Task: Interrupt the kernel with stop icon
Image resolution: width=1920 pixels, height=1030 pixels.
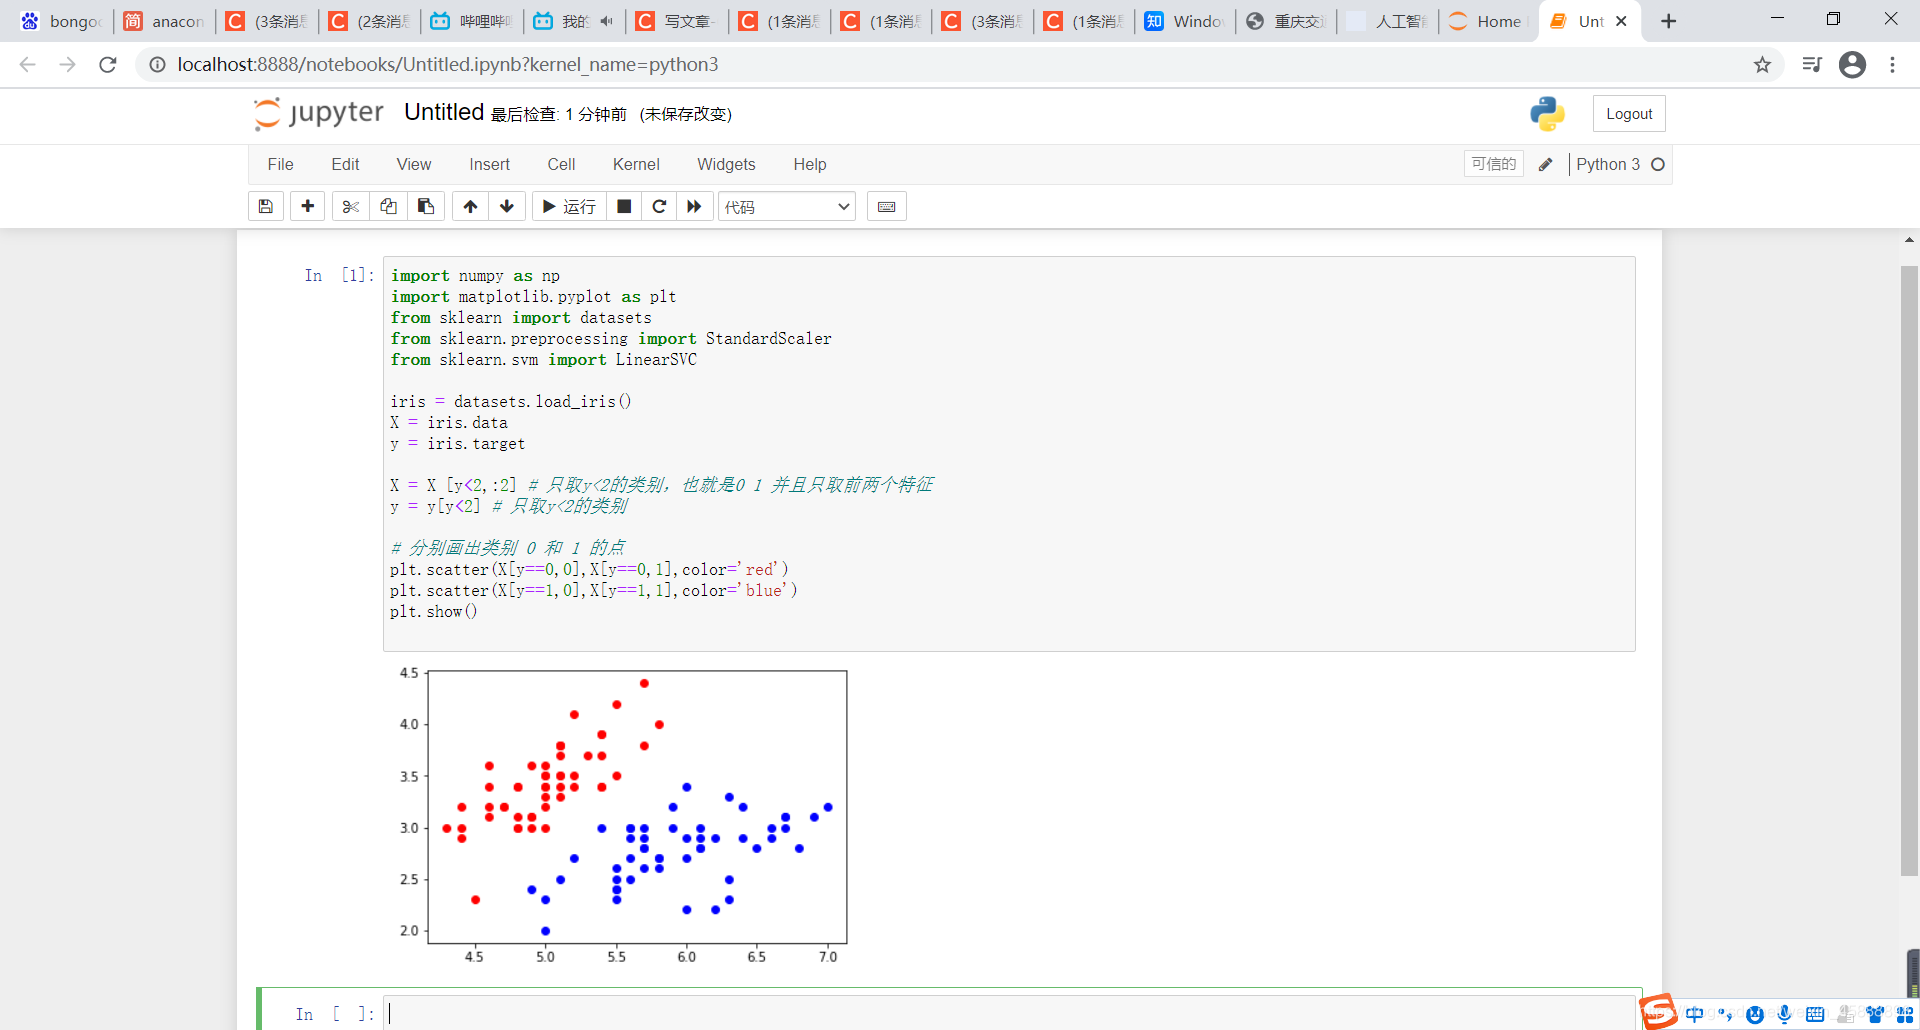Action: [624, 206]
